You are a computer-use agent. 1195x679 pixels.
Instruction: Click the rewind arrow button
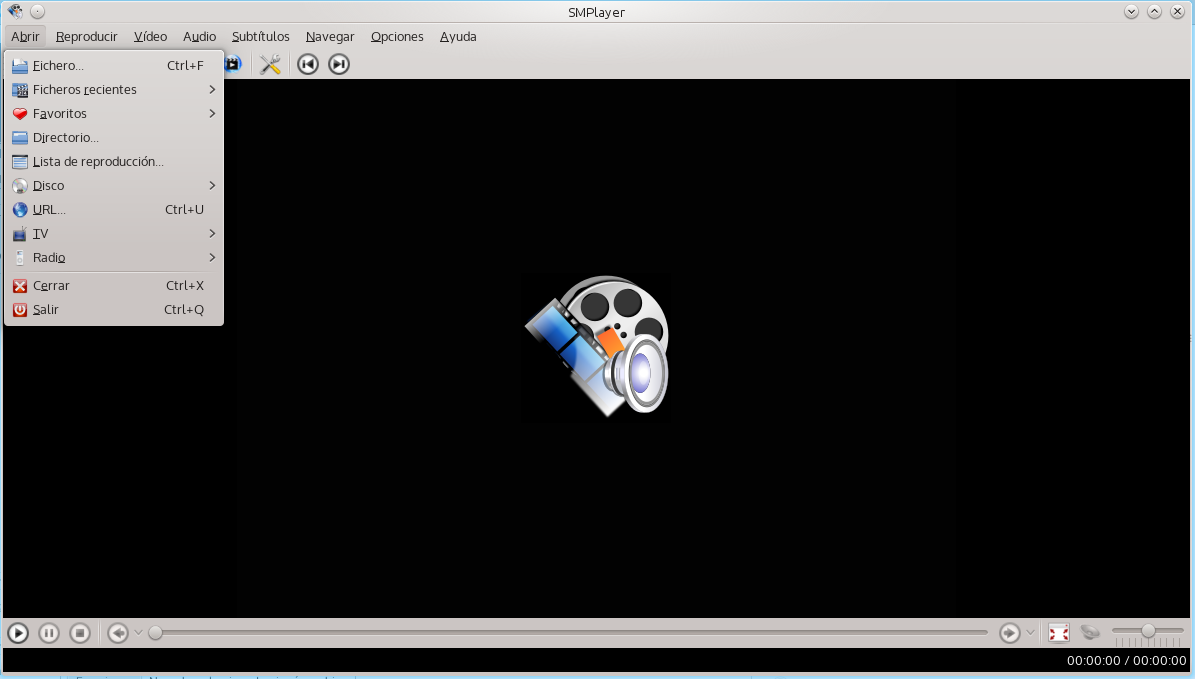[117, 633]
